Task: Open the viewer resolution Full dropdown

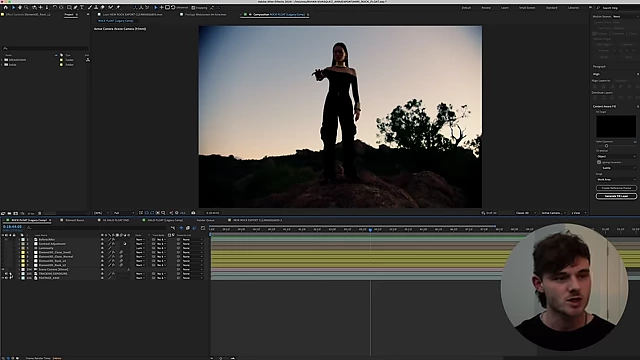Action: [x=124, y=213]
